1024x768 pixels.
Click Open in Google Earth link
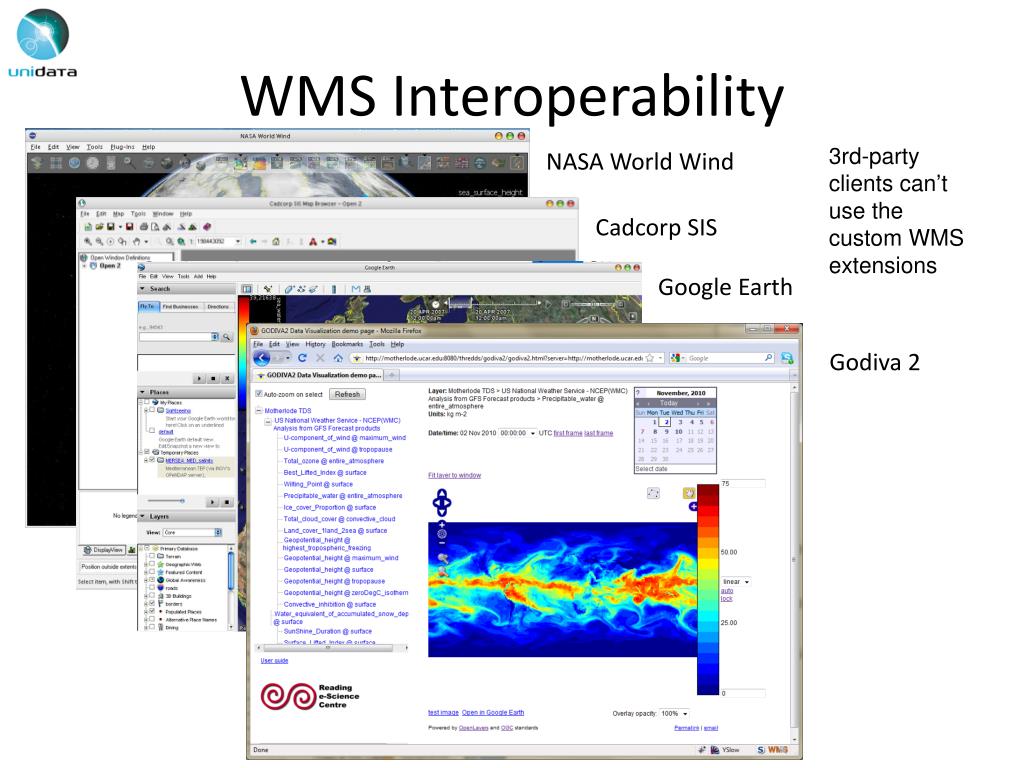[492, 712]
